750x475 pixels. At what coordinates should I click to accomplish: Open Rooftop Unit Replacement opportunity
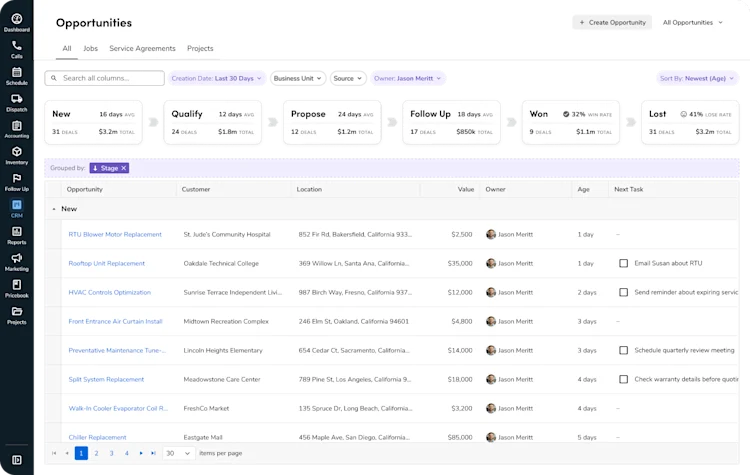point(106,264)
